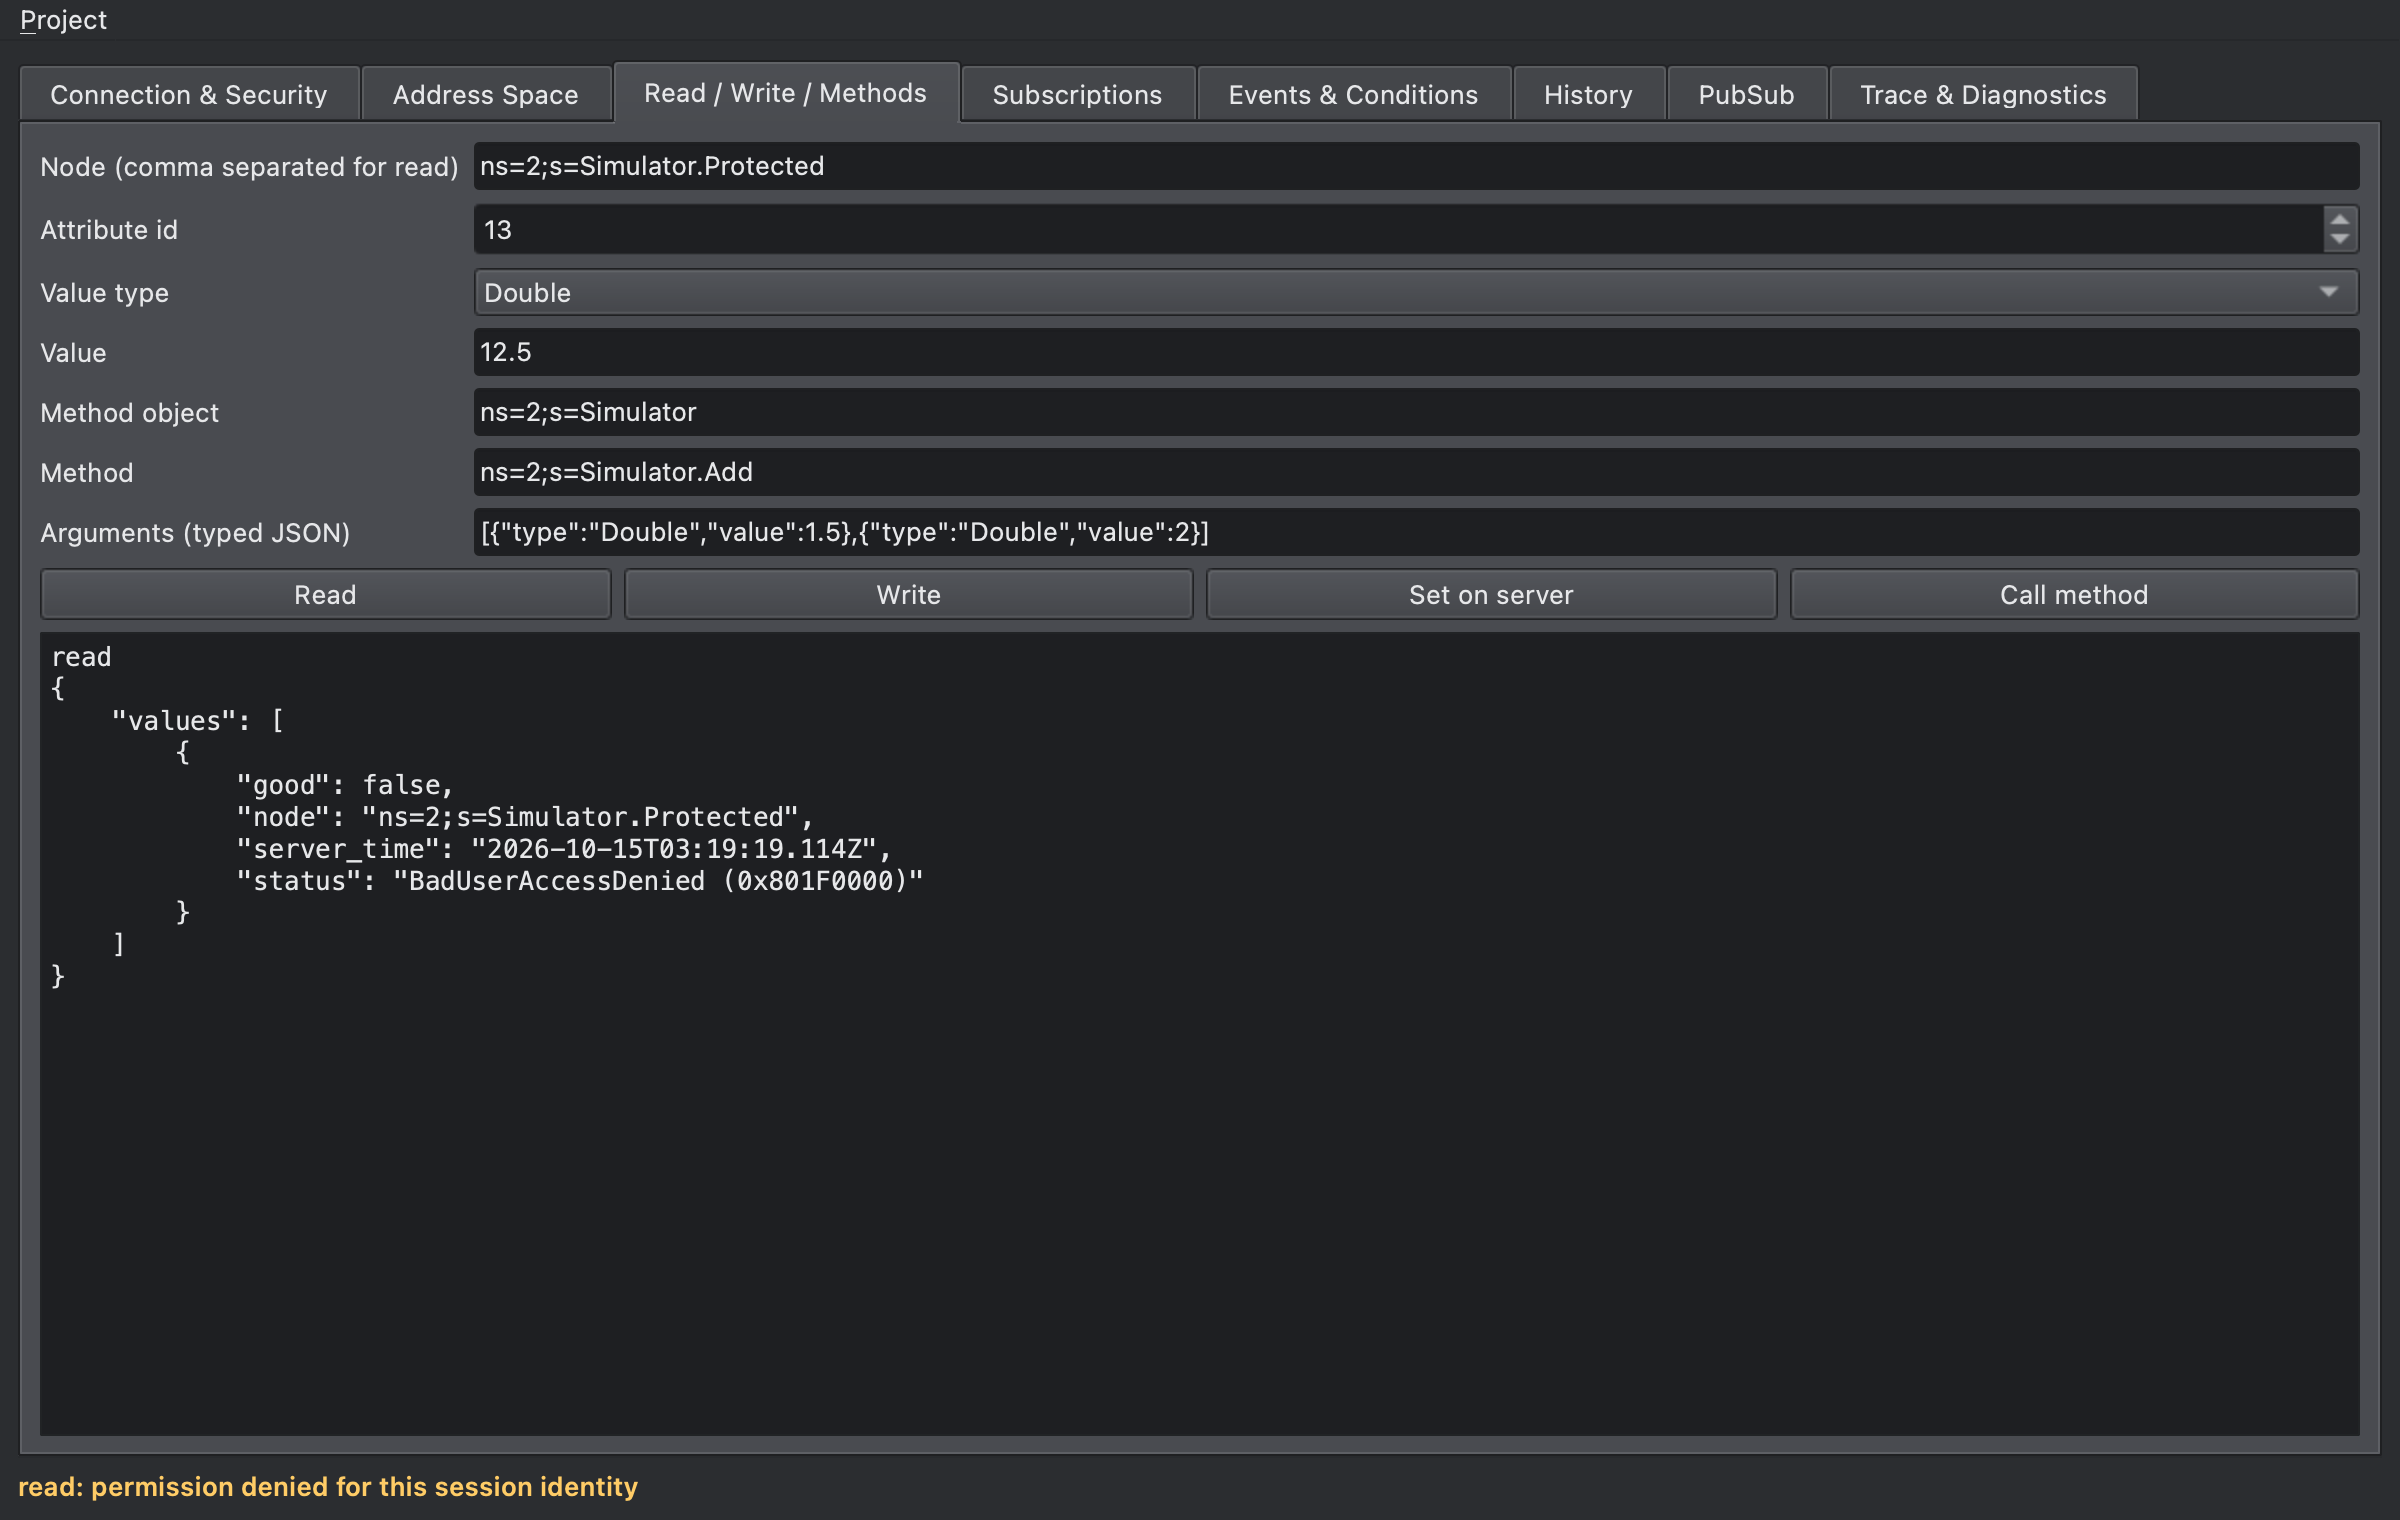Switch to Address Space tab
The width and height of the screenshot is (2400, 1520).
click(x=486, y=95)
